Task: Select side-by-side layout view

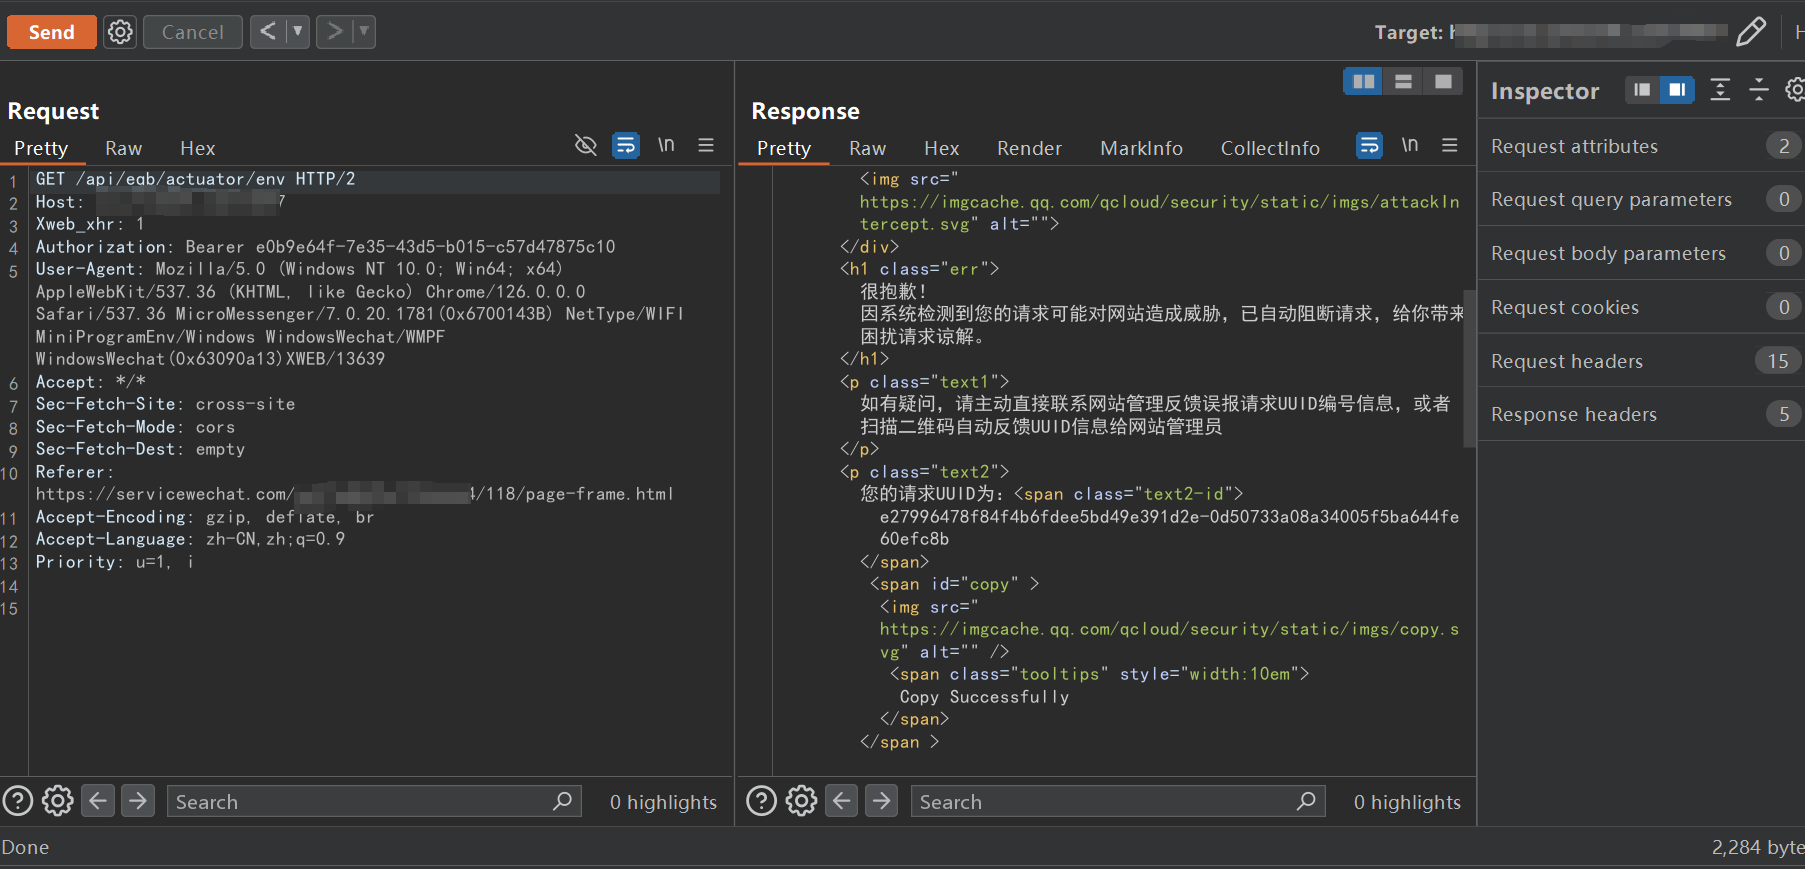Action: coord(1363,82)
